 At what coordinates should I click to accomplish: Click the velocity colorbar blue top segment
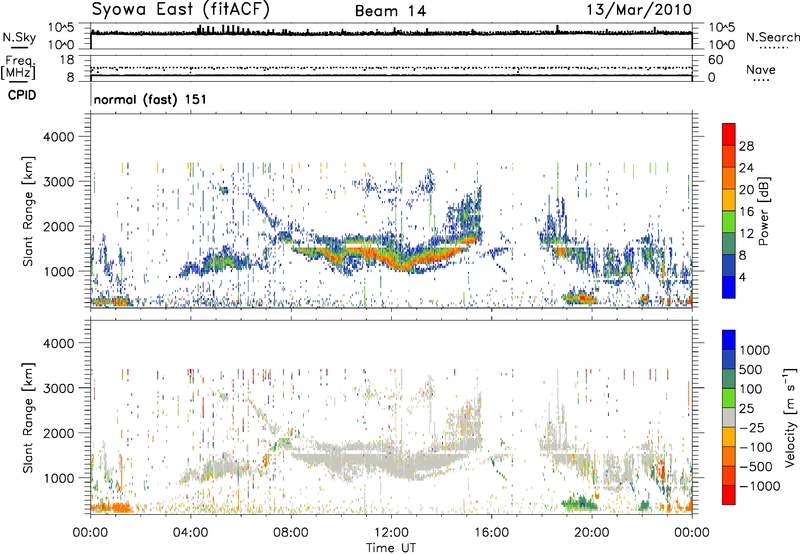pos(729,340)
